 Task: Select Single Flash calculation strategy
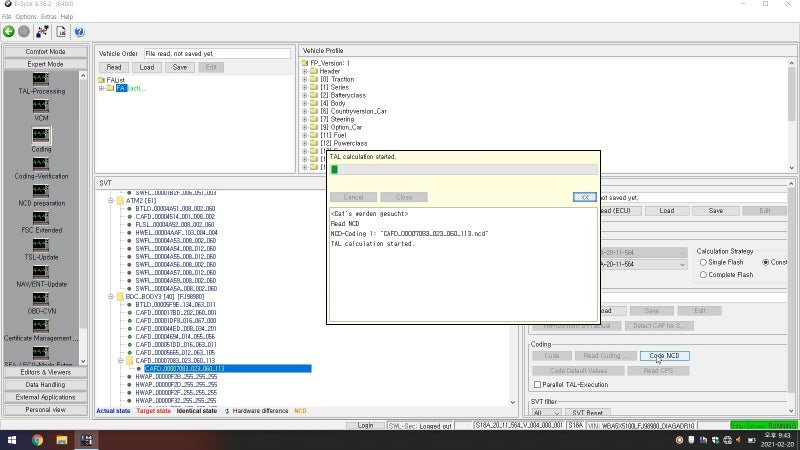[703, 262]
